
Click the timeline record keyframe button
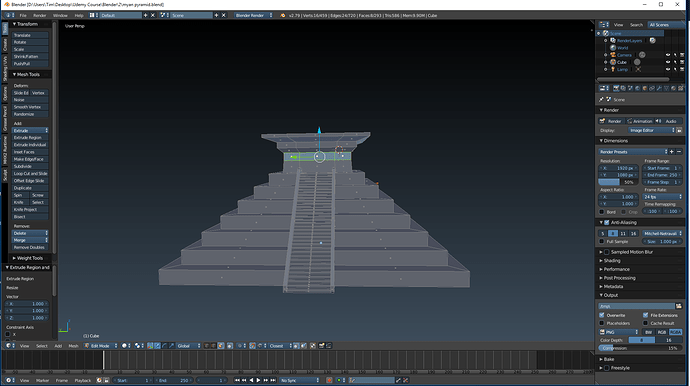[329, 380]
